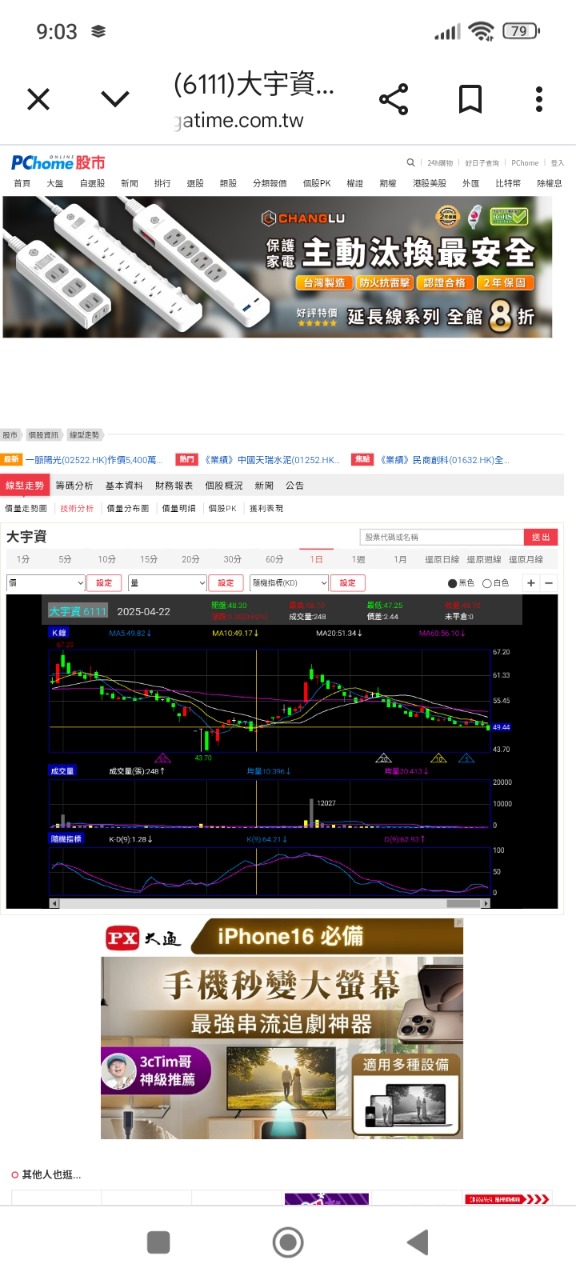Image resolution: width=576 pixels, height=1280 pixels.
Task: Open 自選股 in main navigation
Action: 92,183
